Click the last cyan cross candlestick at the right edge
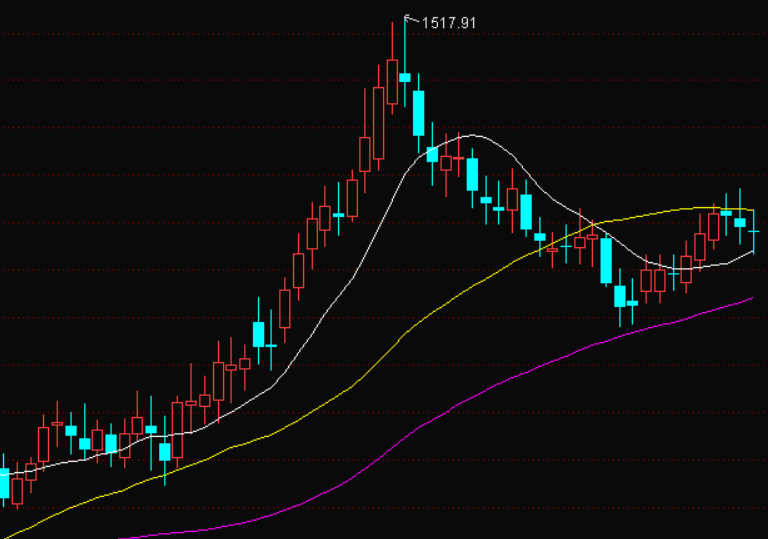This screenshot has width=768, height=539. click(x=754, y=231)
